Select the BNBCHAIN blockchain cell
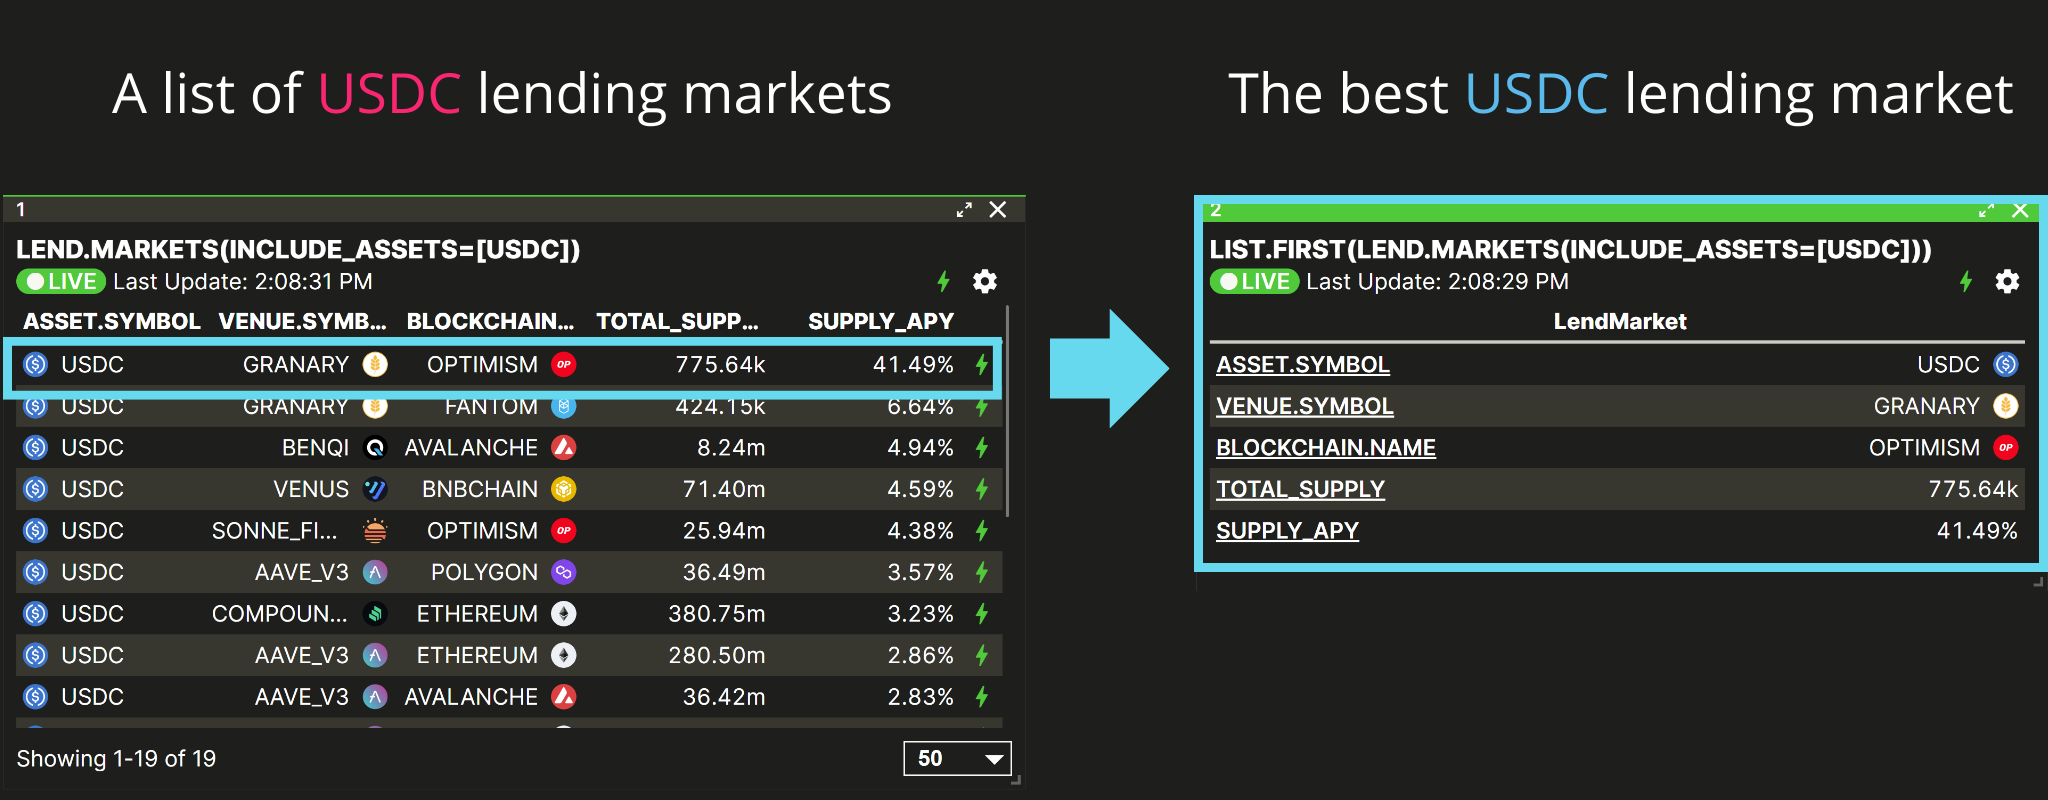This screenshot has height=800, width=2048. [480, 489]
